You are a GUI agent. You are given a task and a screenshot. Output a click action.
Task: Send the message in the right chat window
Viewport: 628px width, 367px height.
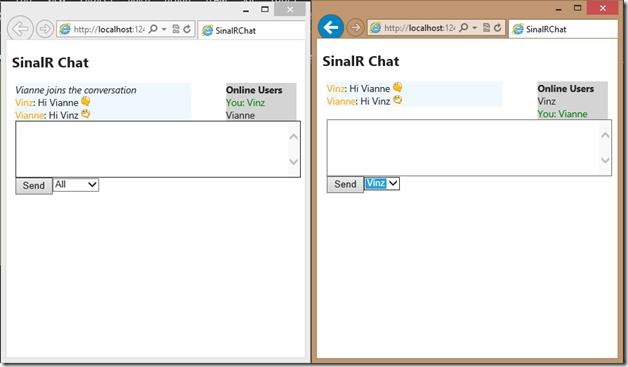[x=345, y=184]
